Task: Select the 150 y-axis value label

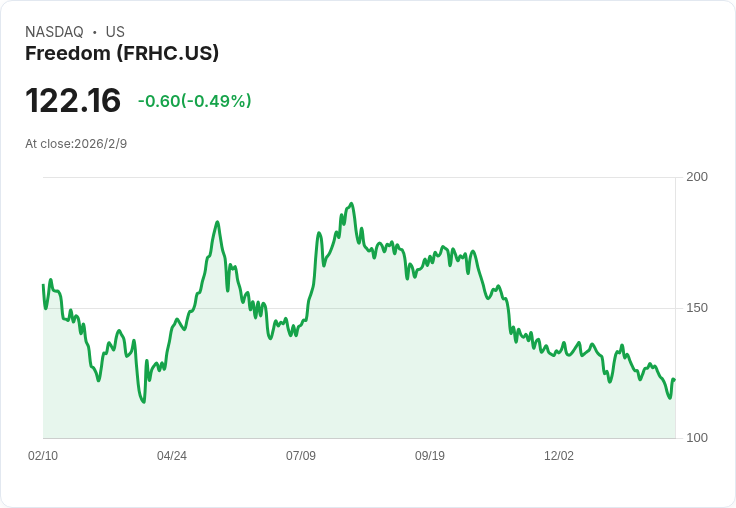Action: (x=697, y=308)
